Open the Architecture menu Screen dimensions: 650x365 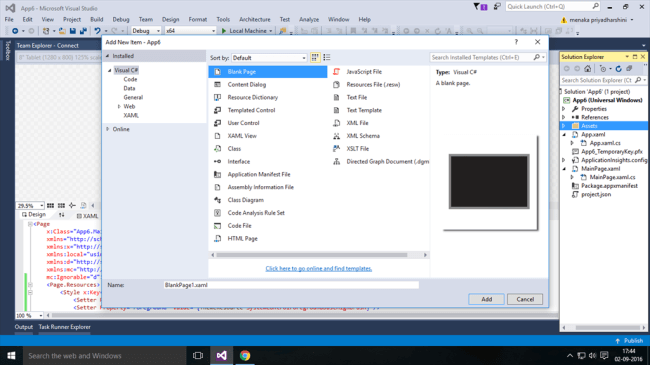[x=255, y=19]
